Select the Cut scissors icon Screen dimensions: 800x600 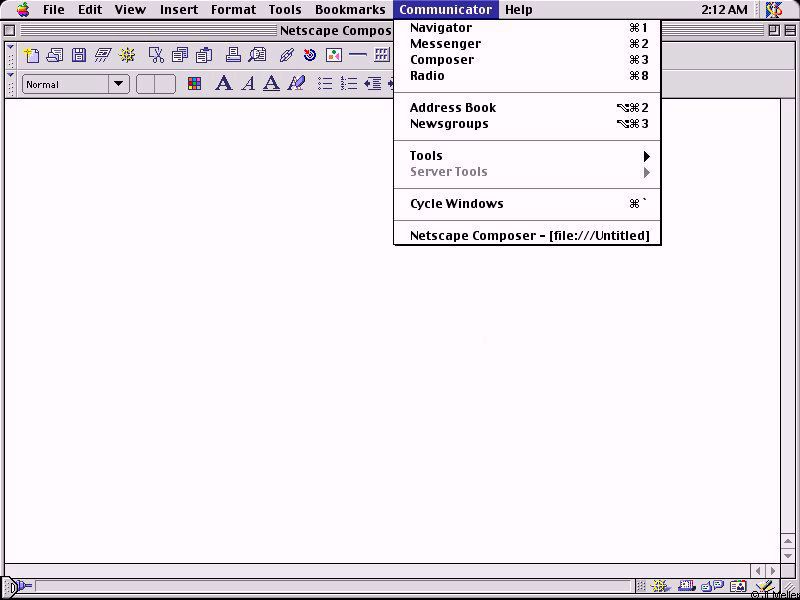click(x=156, y=56)
